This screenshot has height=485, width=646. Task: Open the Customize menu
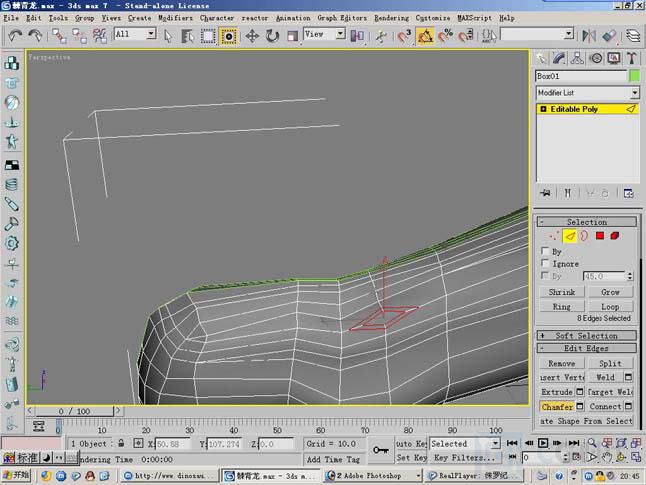[x=433, y=18]
